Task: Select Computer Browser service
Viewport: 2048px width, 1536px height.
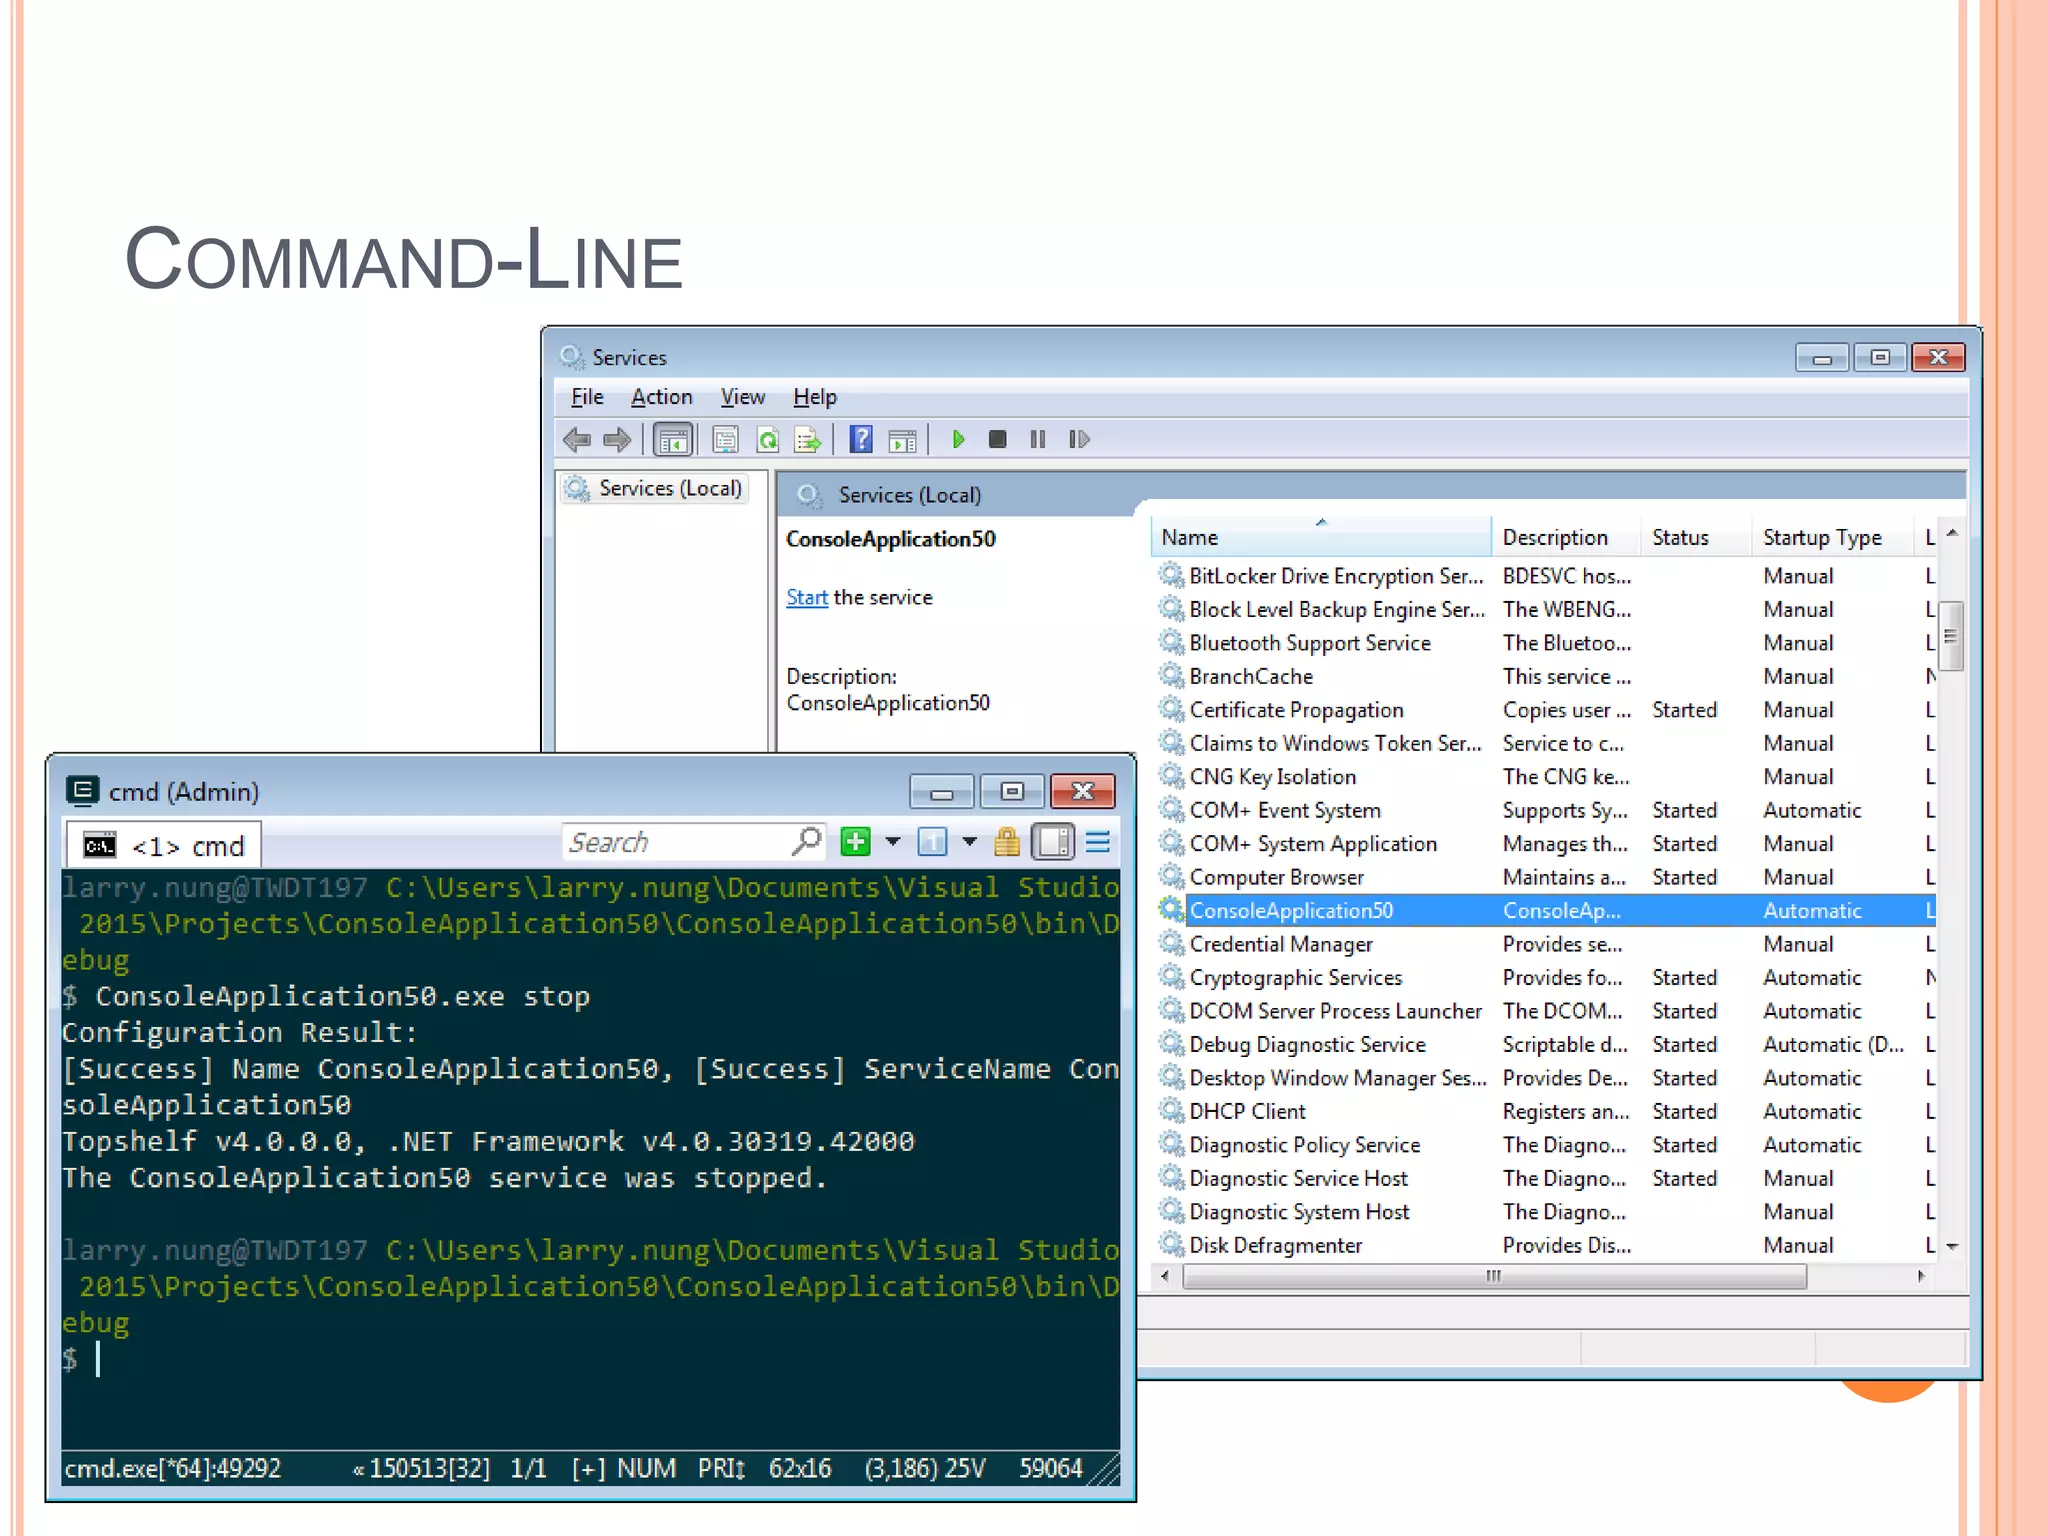Action: (x=1546, y=877)
